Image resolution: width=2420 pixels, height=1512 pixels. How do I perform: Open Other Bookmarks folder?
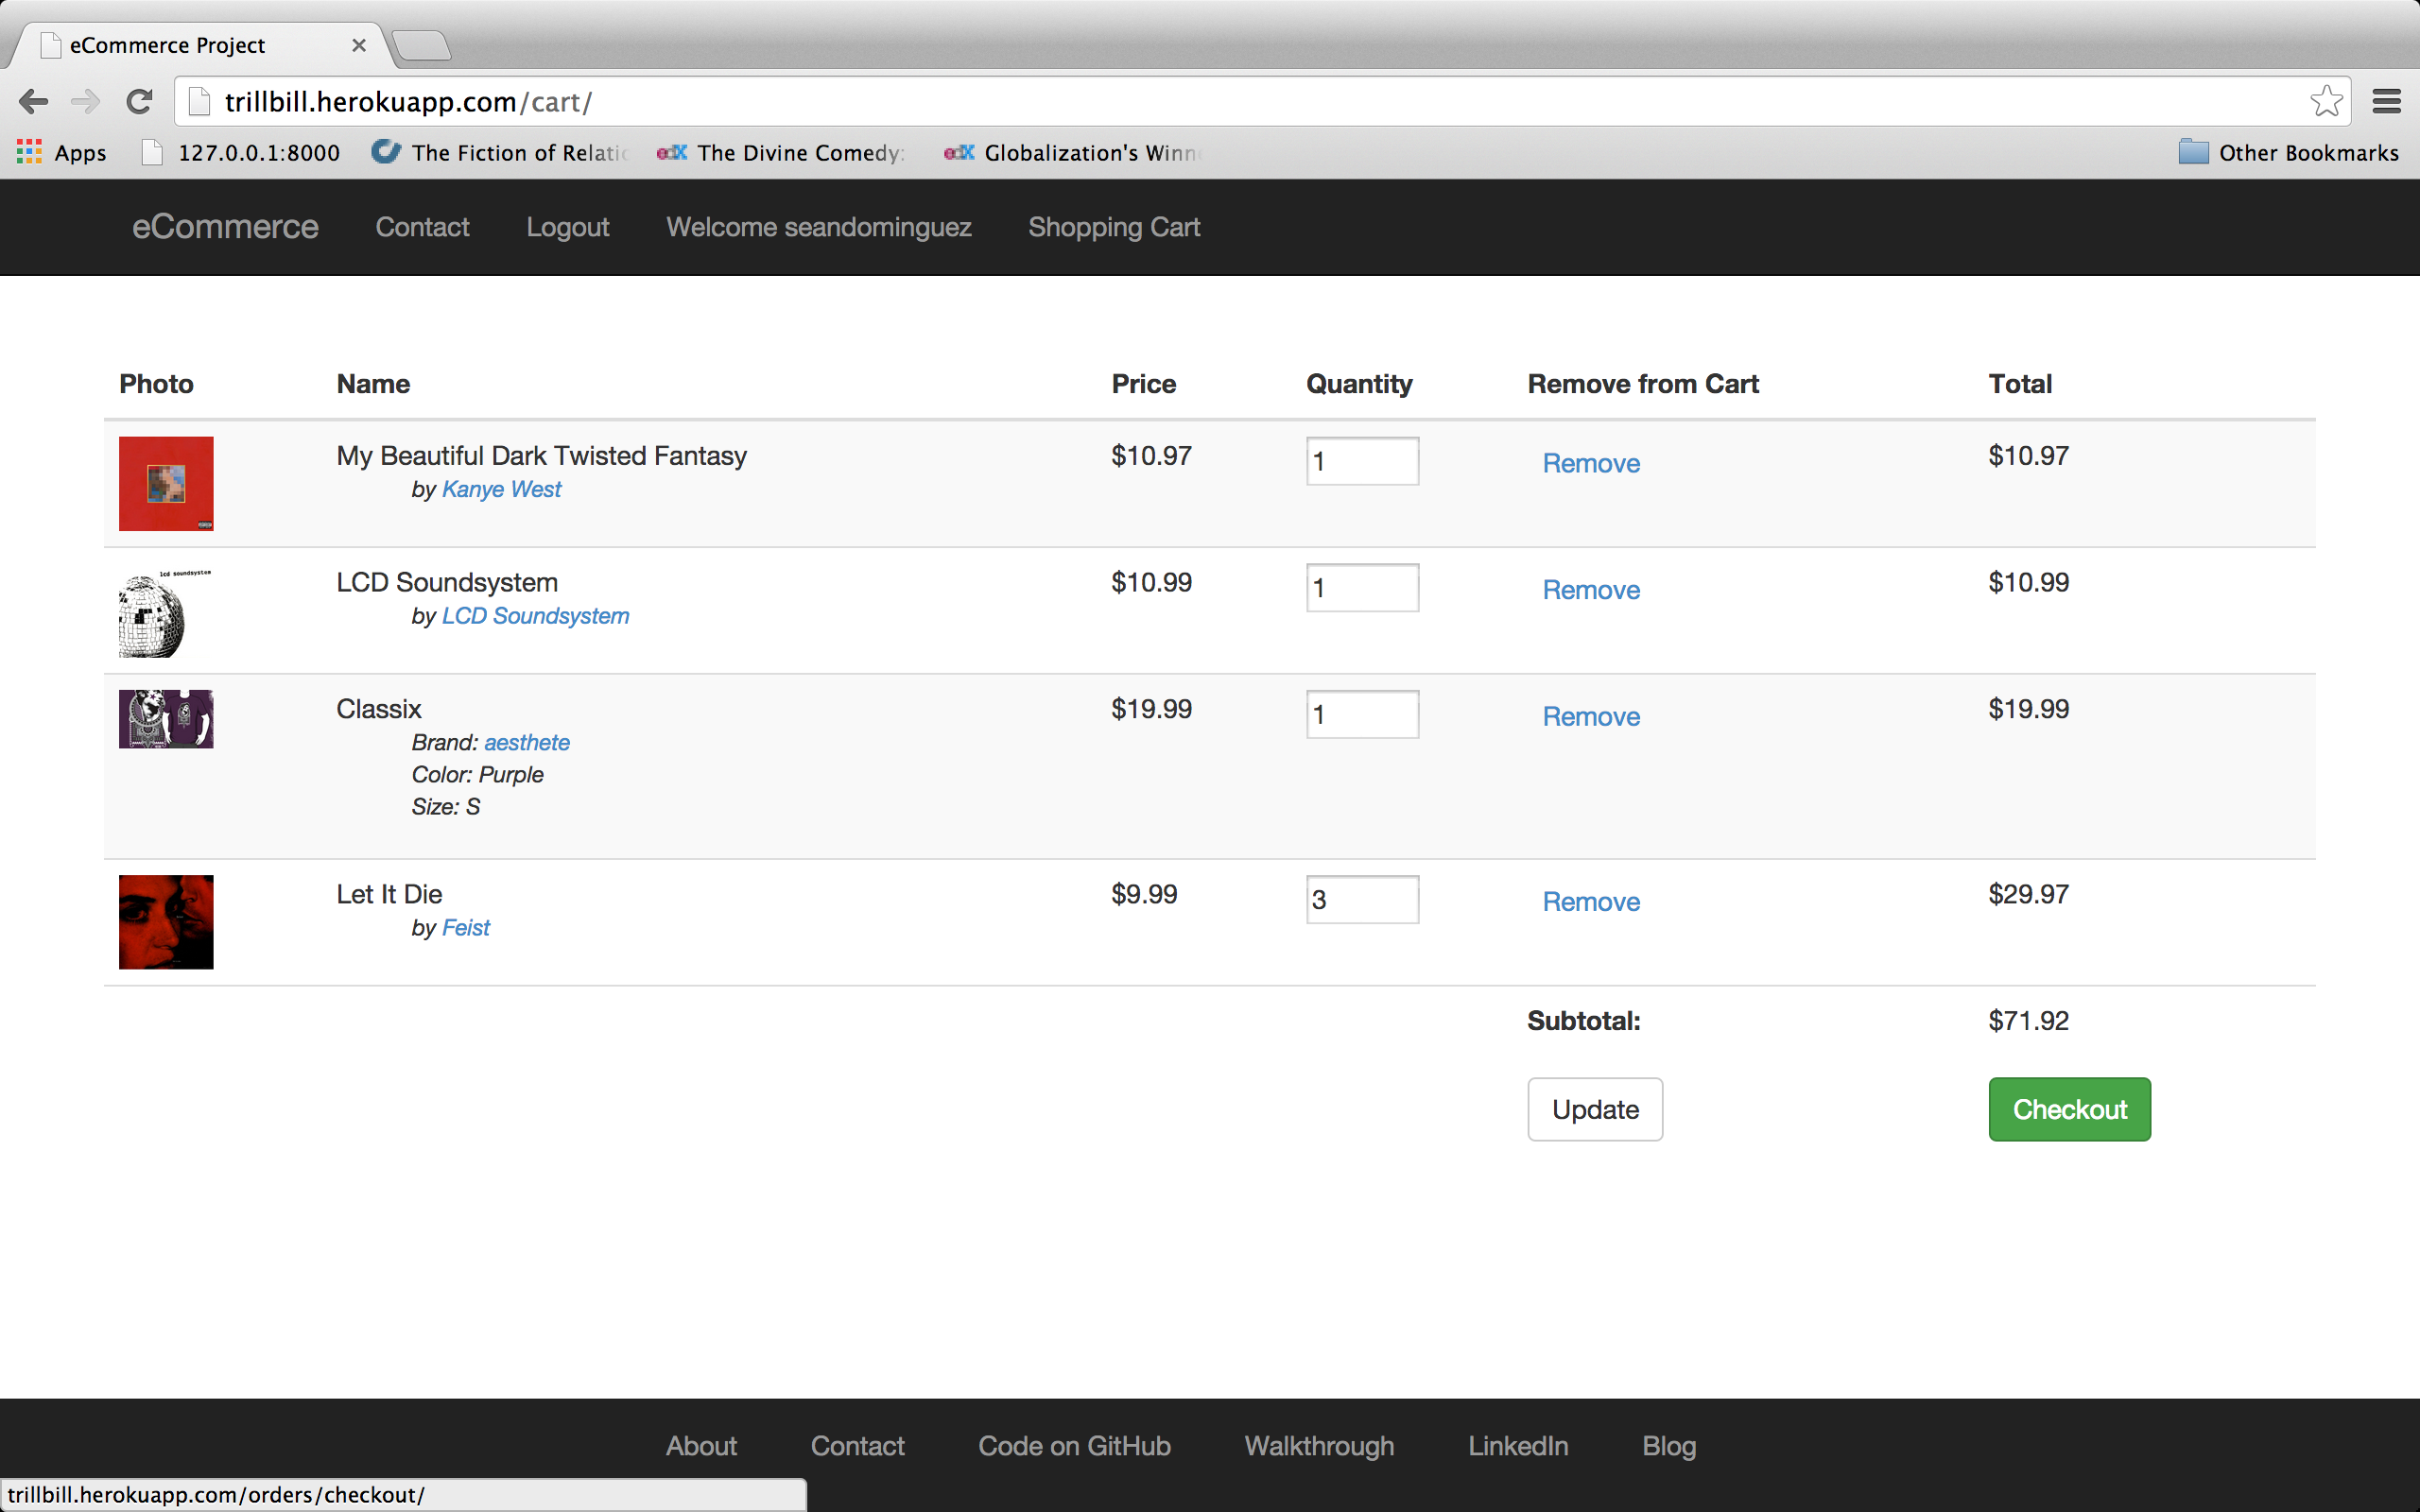(2288, 152)
